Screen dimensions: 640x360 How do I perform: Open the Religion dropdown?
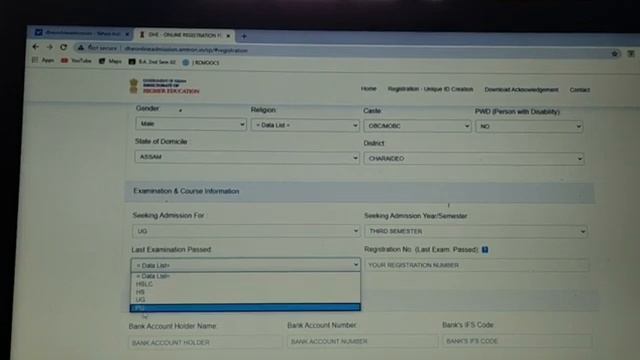(305, 125)
